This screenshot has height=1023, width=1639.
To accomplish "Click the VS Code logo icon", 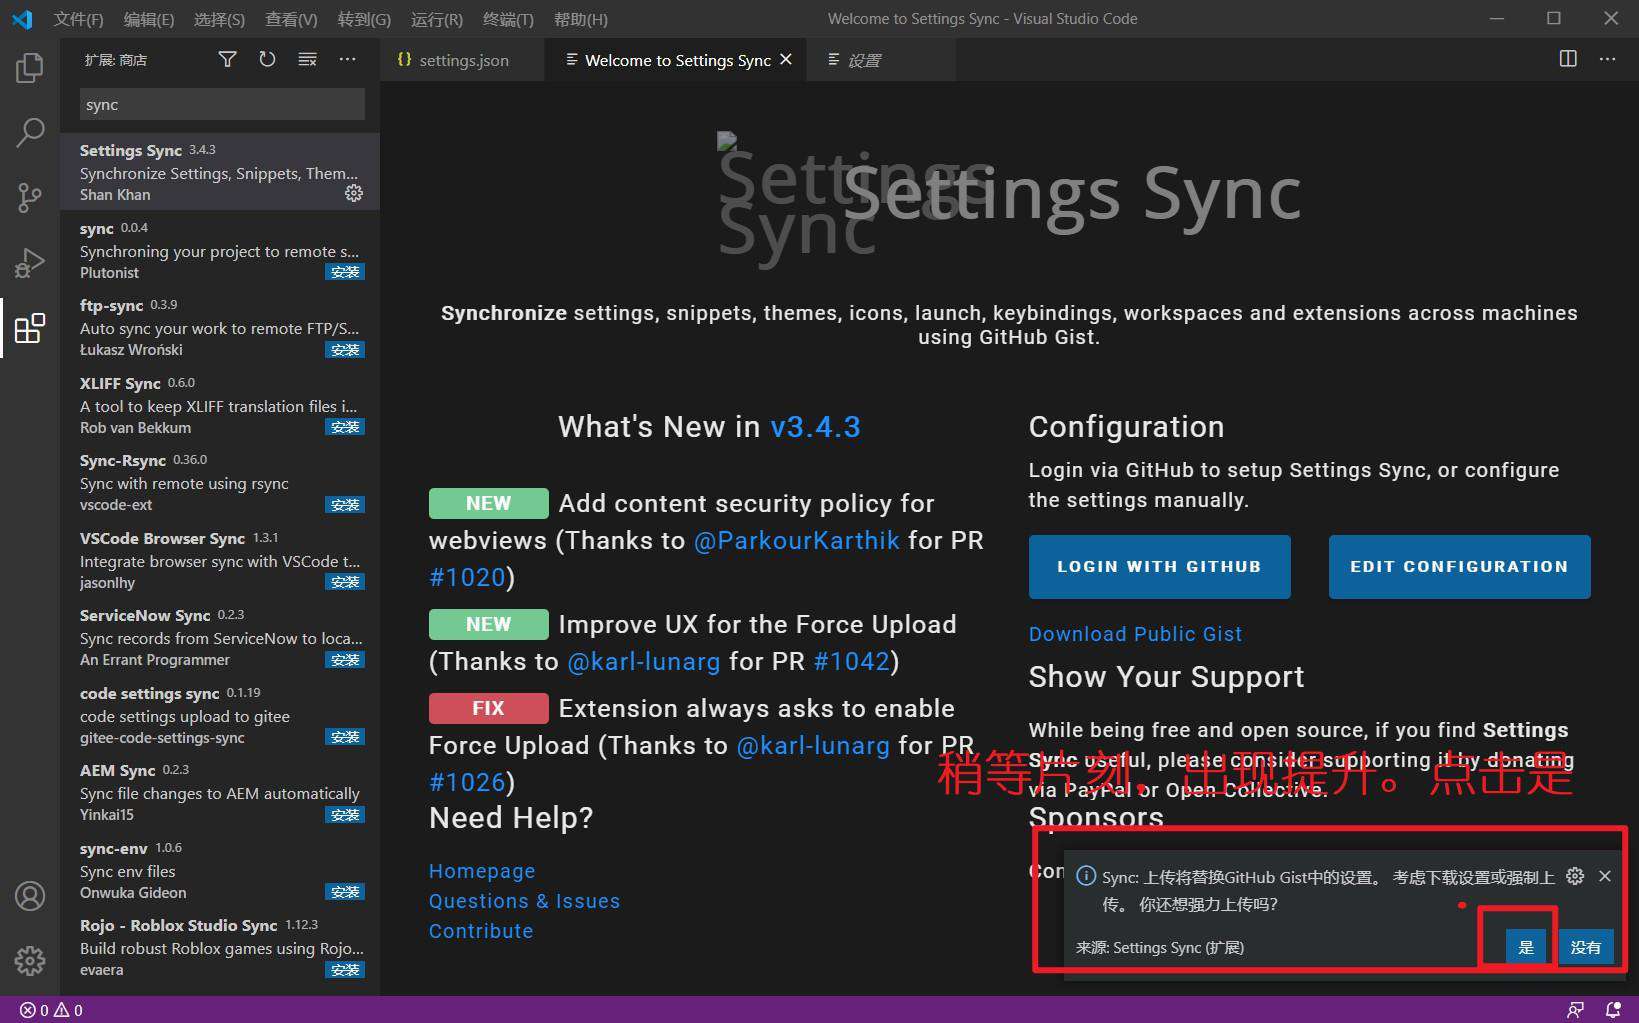I will click(22, 19).
